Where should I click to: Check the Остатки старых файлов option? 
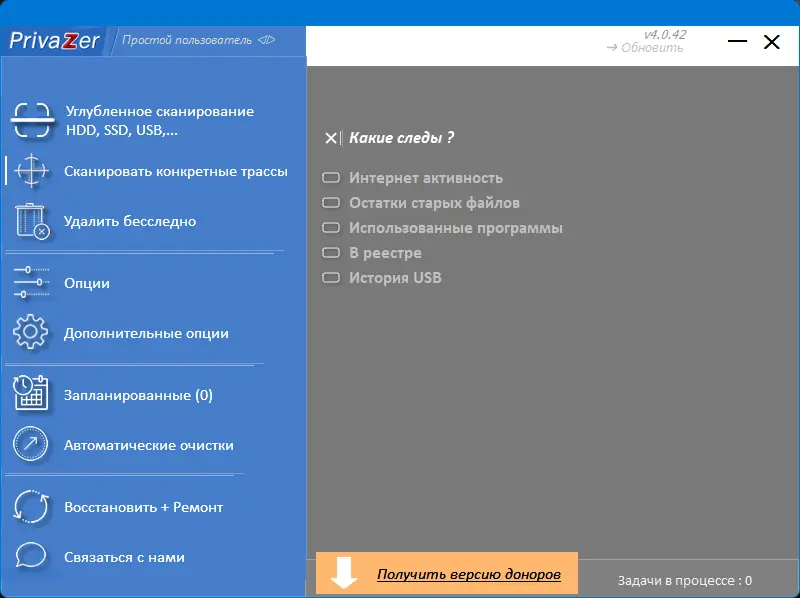pyautogui.click(x=331, y=203)
